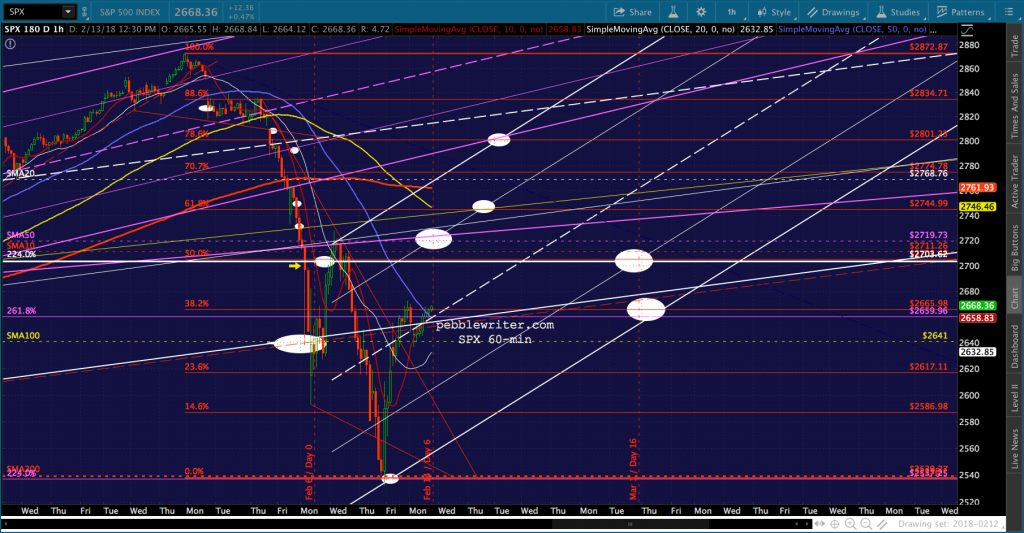Activate the crosshair pan tool icon
The height and width of the screenshot is (533, 1024).
(x=835, y=524)
